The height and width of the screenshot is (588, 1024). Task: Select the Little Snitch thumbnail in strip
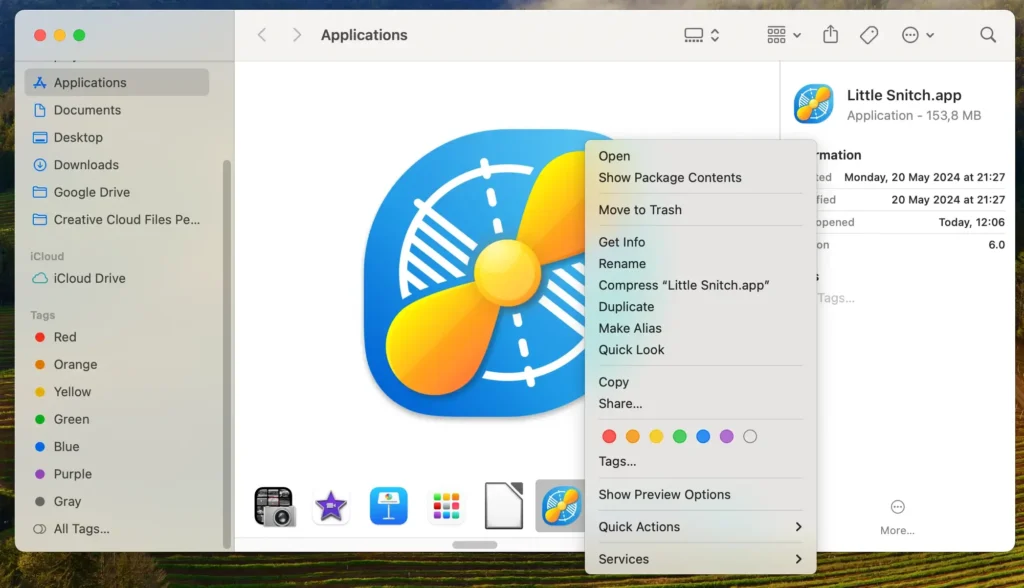point(560,506)
